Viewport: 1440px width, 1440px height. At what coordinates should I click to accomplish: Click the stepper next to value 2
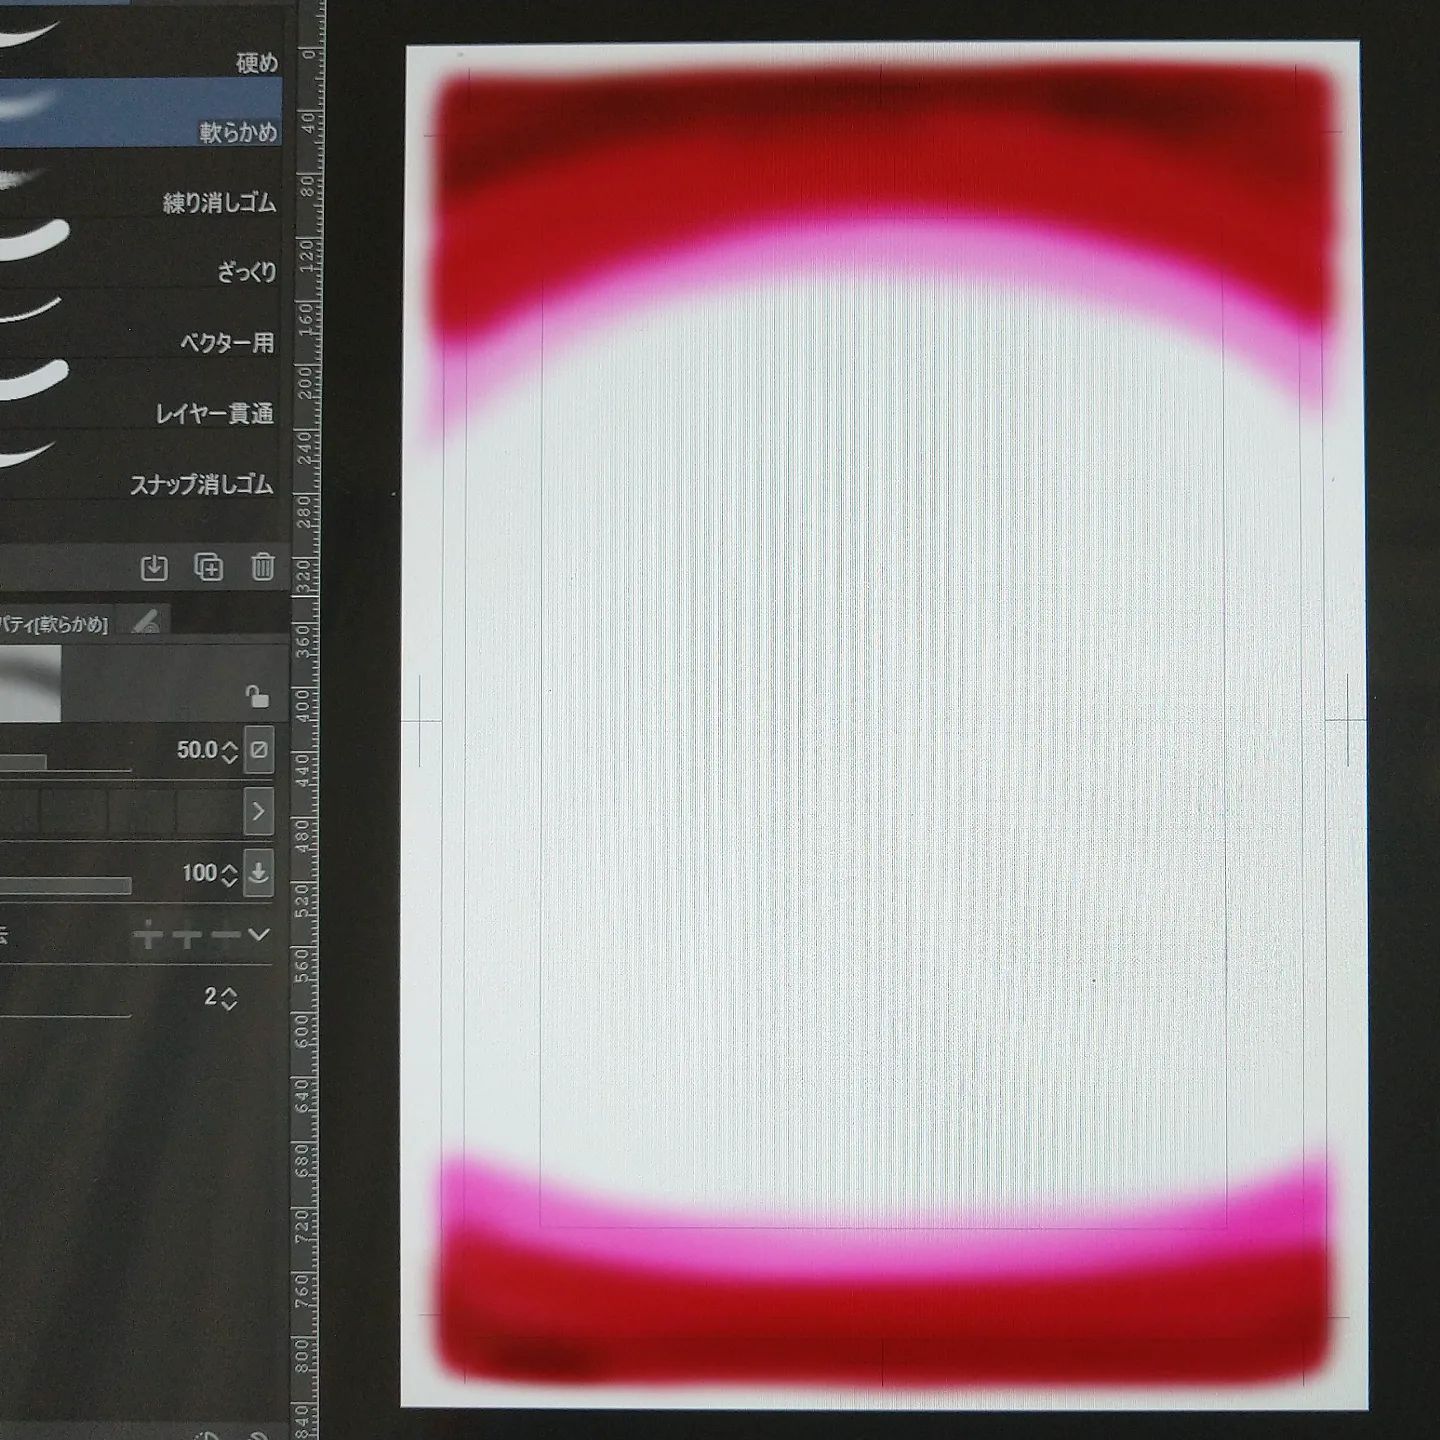coord(230,998)
